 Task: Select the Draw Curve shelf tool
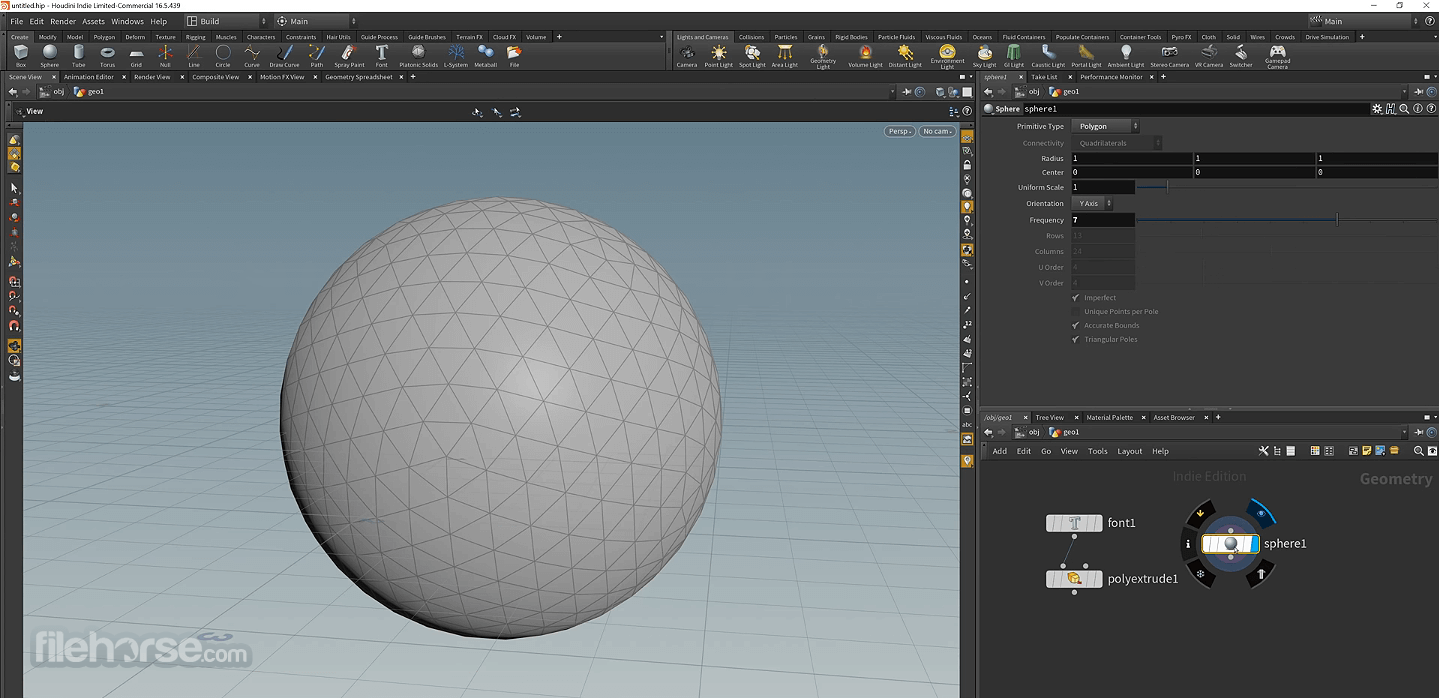pyautogui.click(x=284, y=56)
